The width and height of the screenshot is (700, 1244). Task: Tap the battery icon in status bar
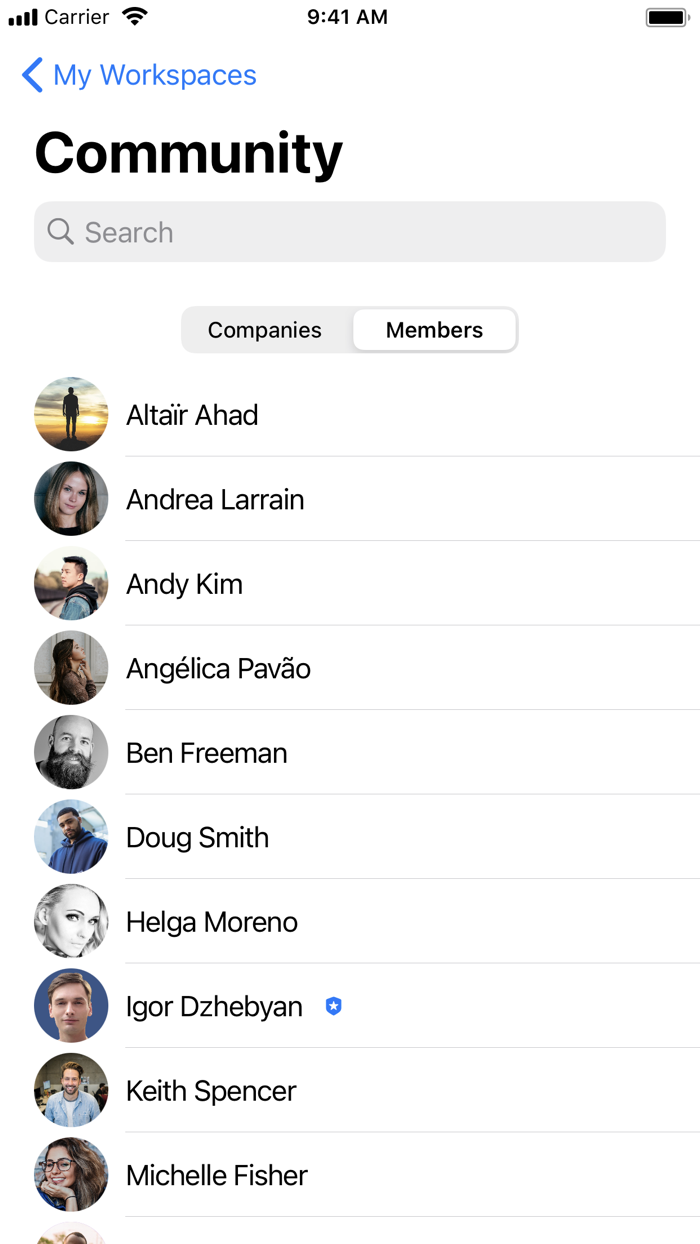pos(666,17)
